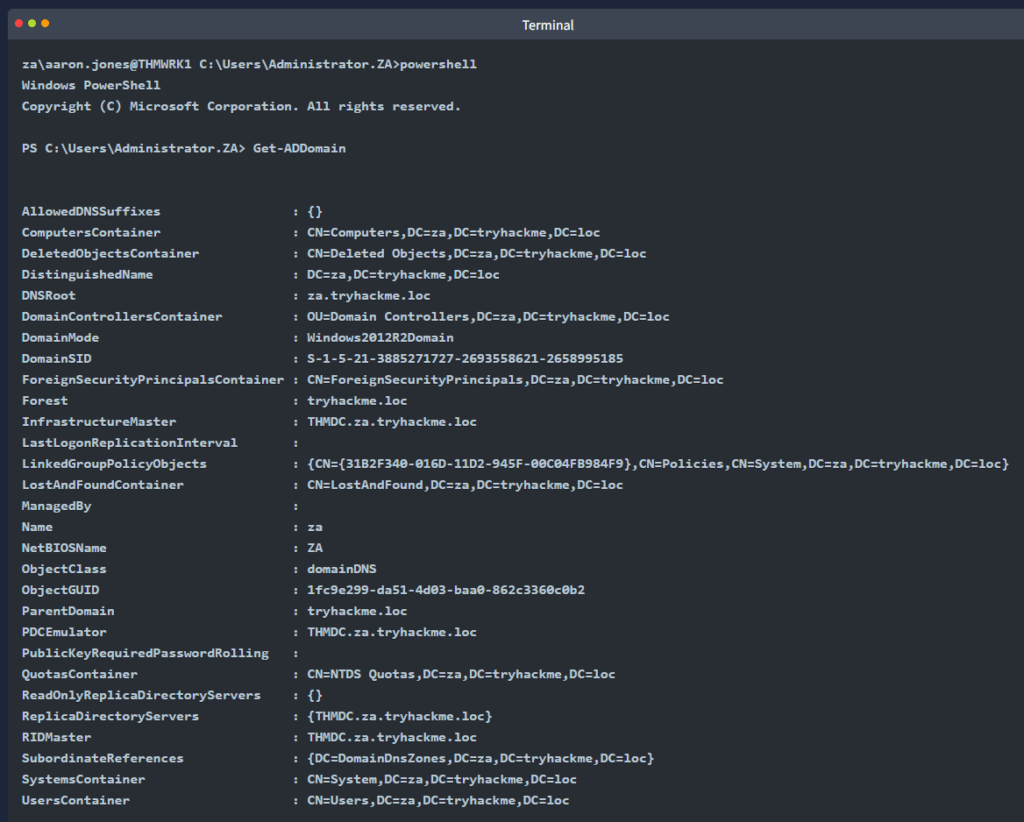The image size is (1024, 822).
Task: Click the Windows2012R2Domain value
Action: click(380, 338)
